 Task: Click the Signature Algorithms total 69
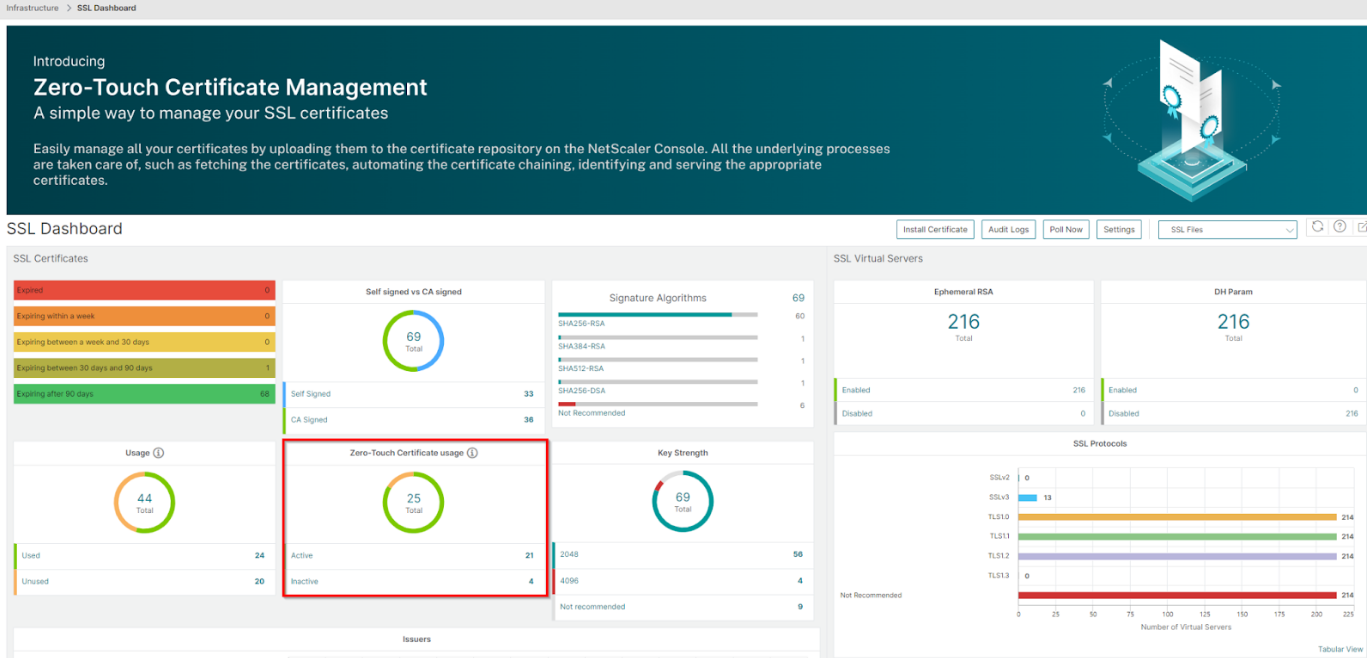[798, 298]
